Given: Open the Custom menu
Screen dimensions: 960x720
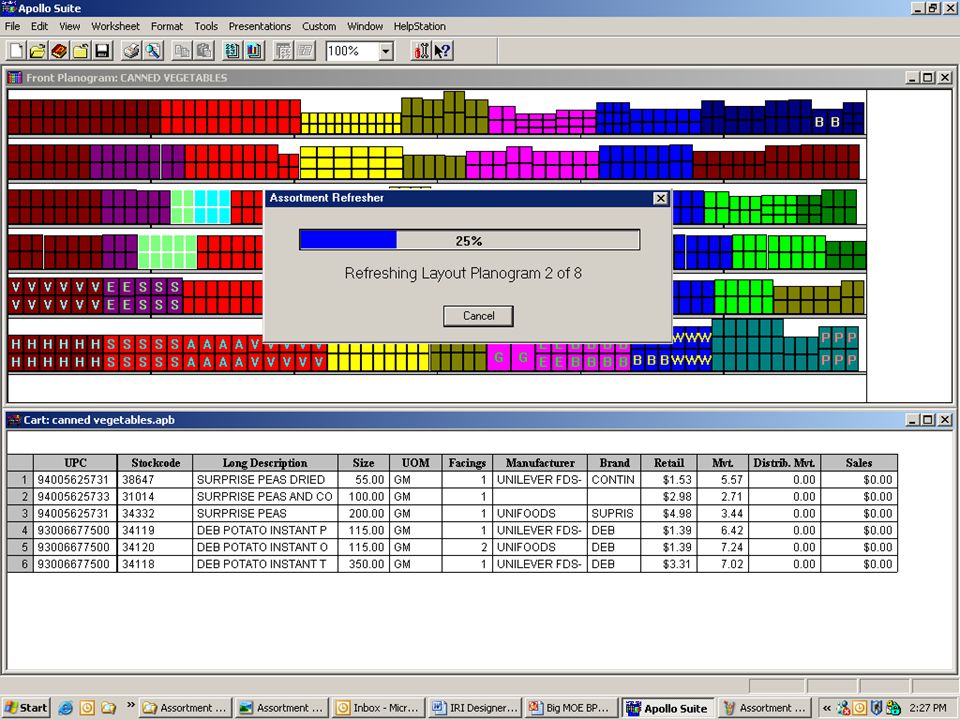Looking at the screenshot, I should click(319, 26).
